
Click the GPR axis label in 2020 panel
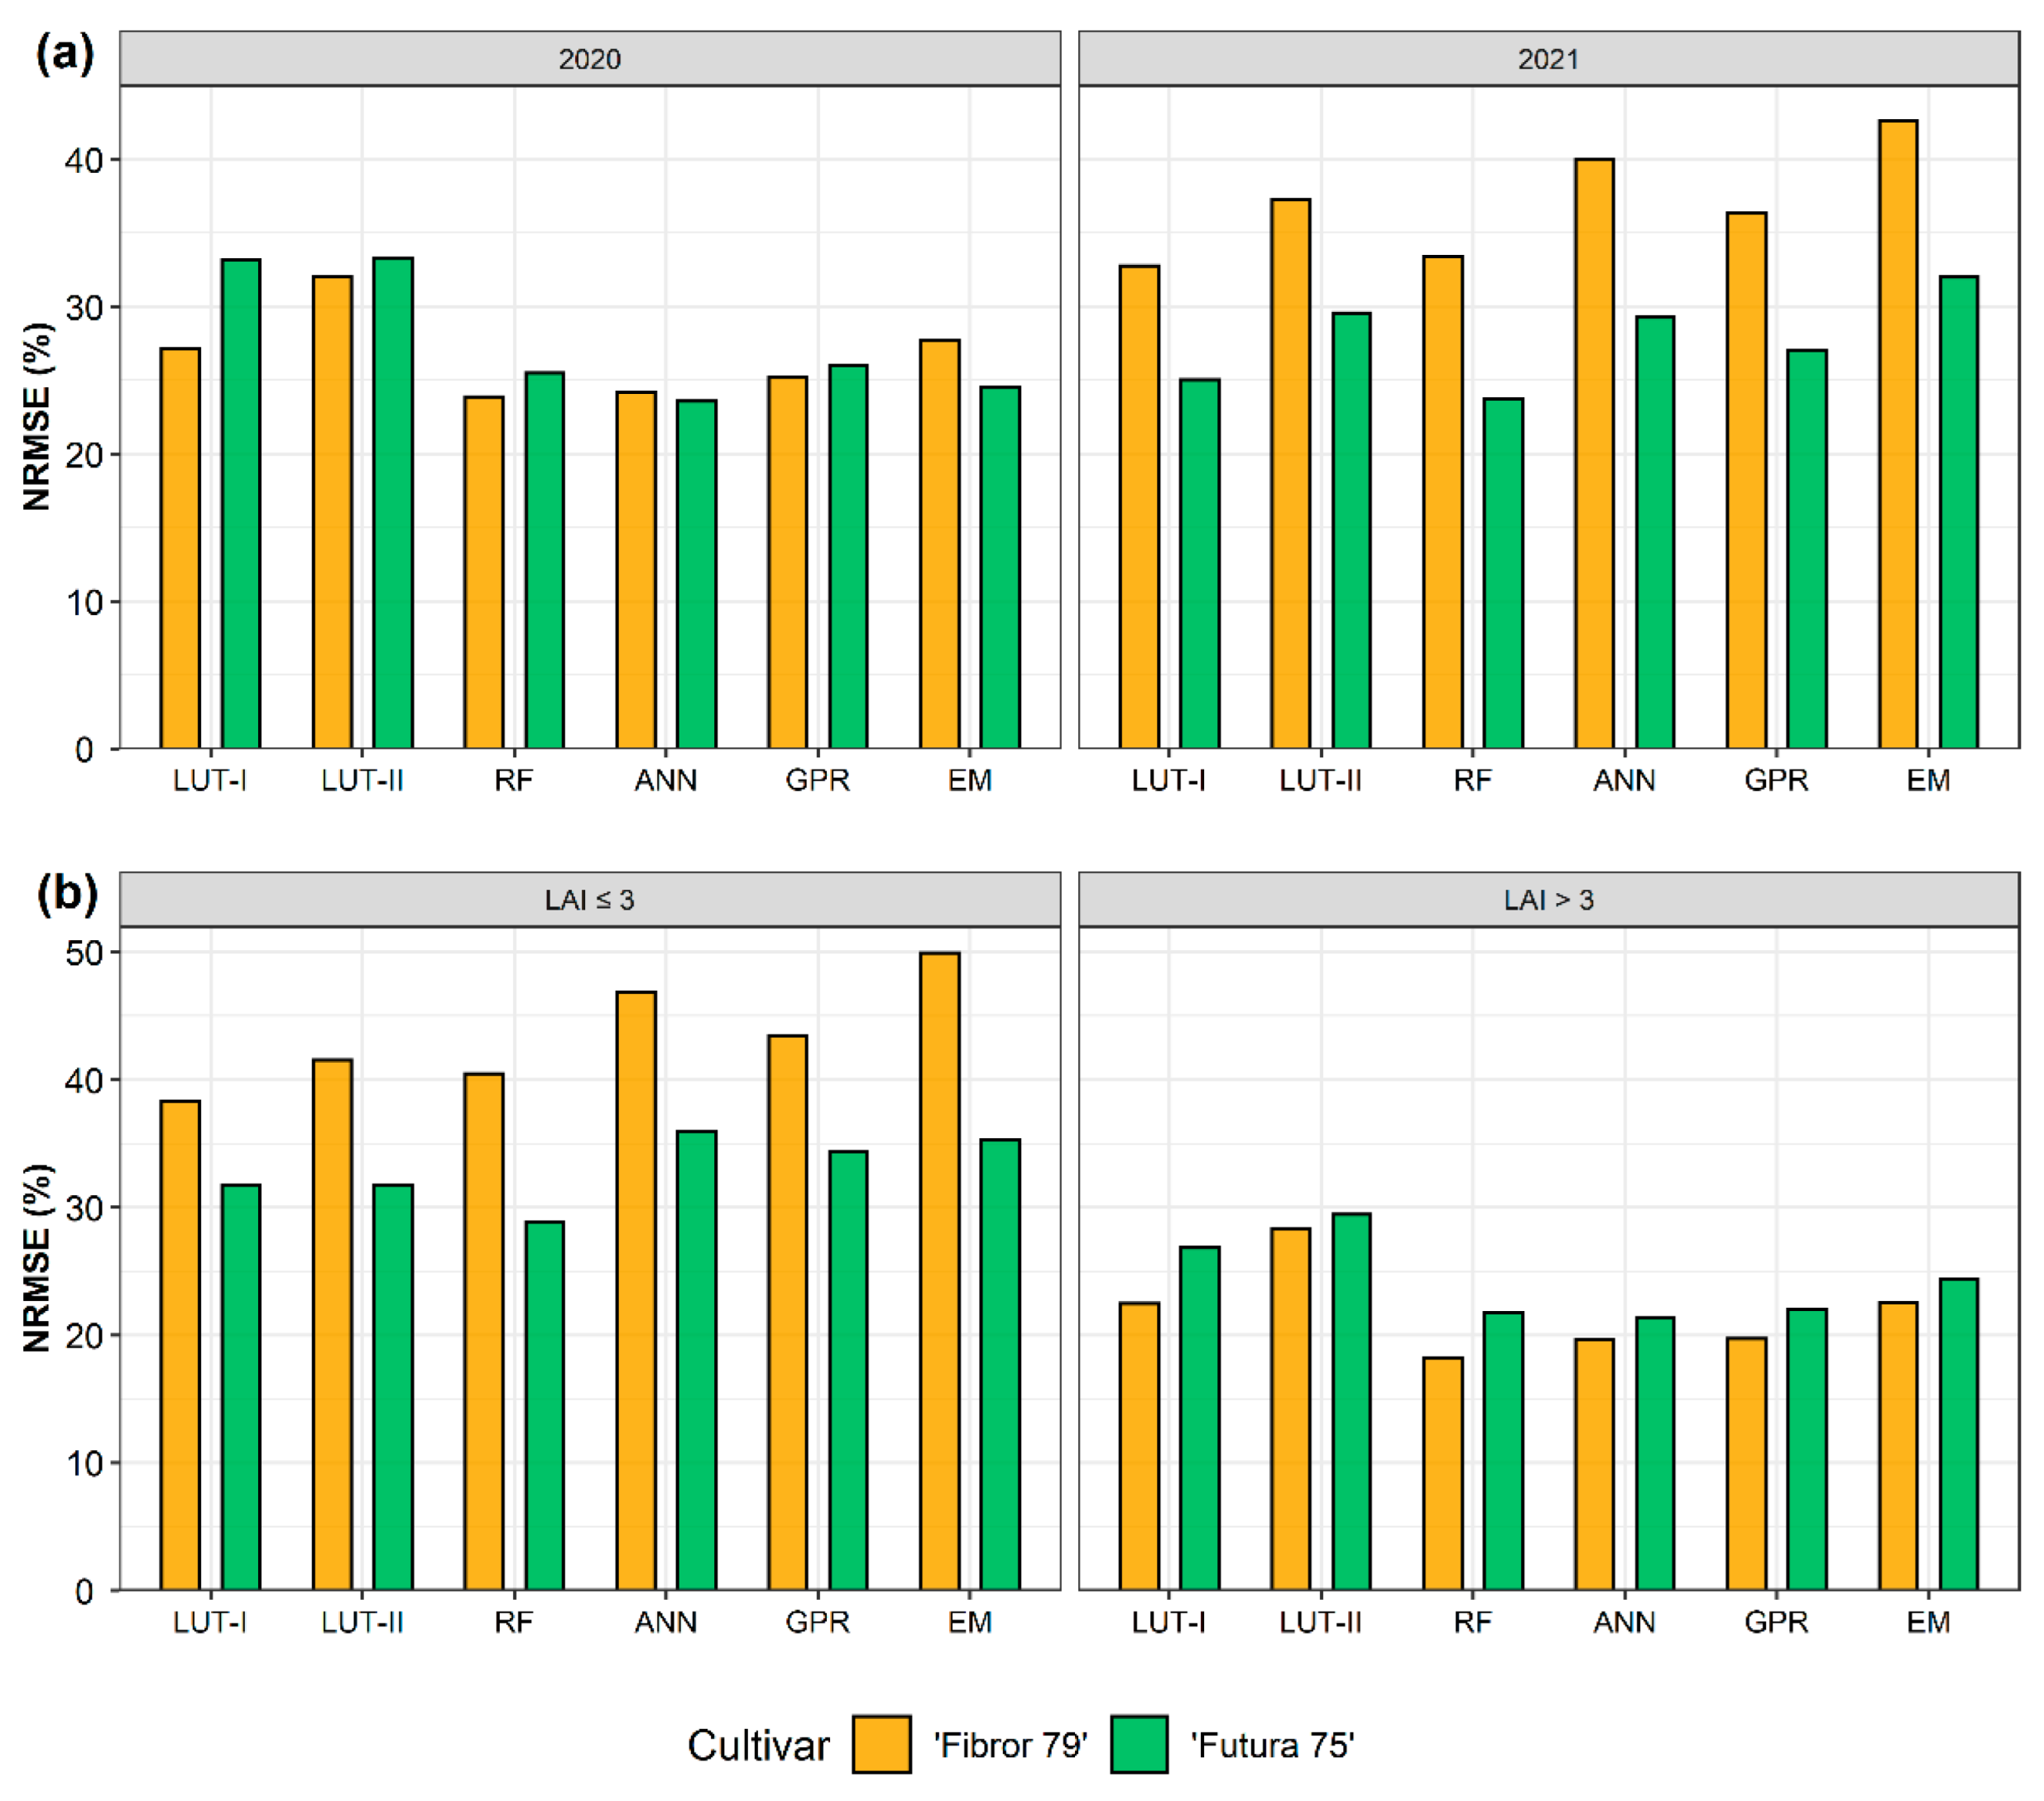817,781
